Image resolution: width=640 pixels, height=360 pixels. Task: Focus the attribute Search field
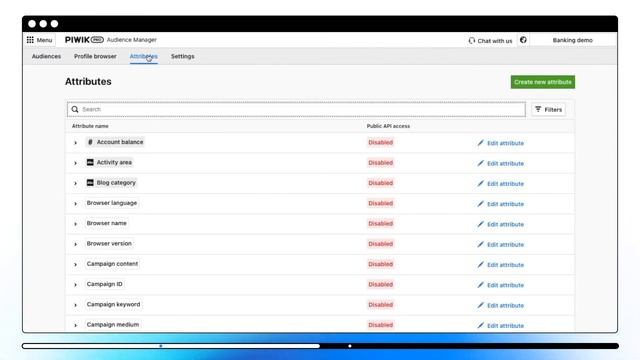[296, 109]
